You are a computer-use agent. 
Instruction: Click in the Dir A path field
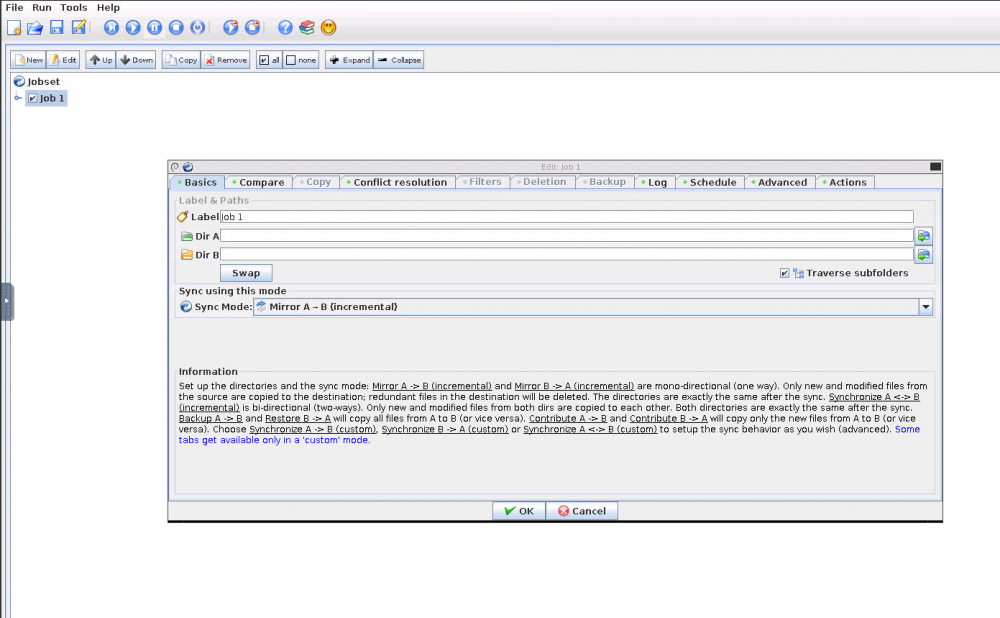click(x=566, y=236)
